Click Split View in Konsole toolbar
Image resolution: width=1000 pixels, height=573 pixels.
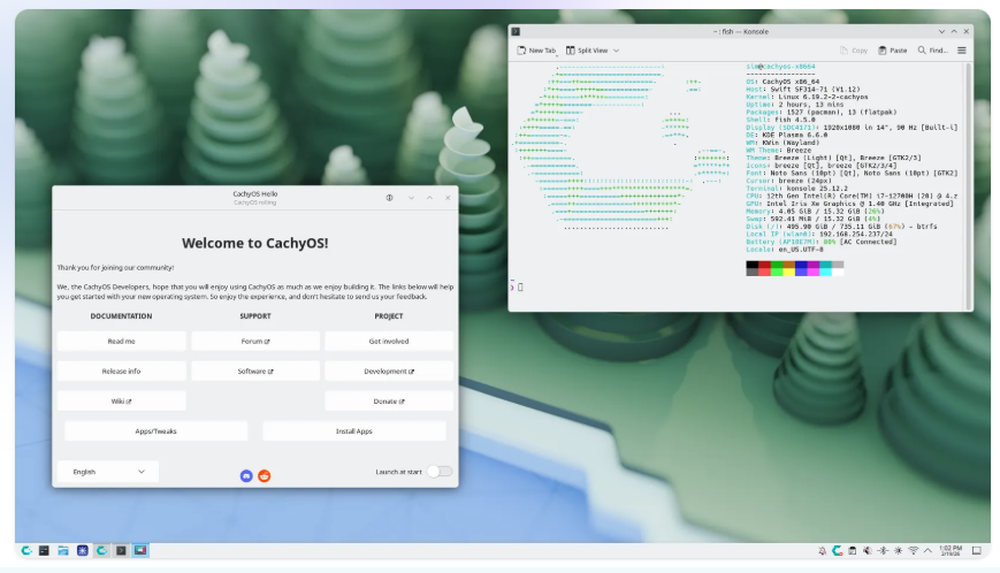click(587, 50)
